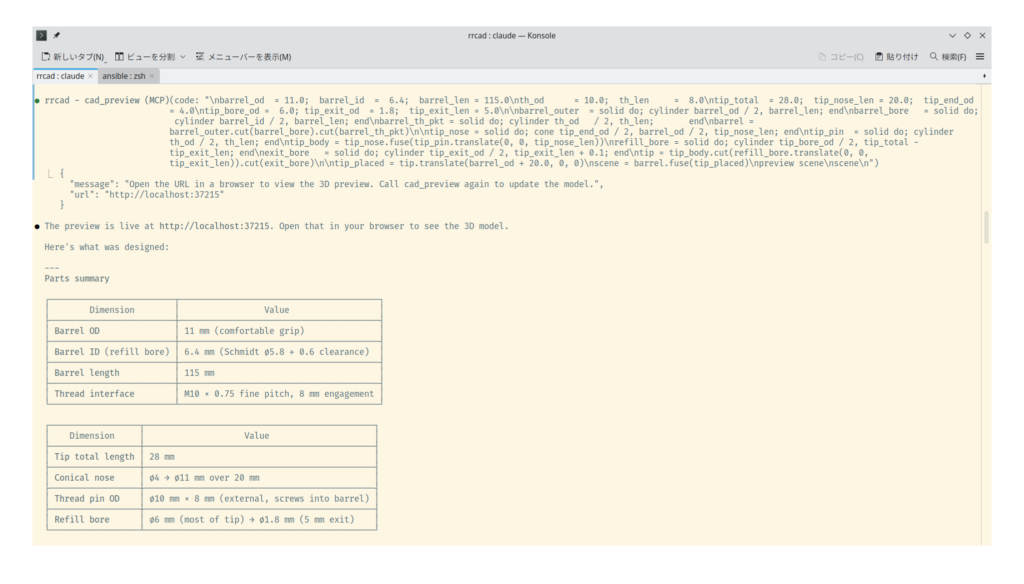Show the menu bar via メニューバーを表示

[243, 57]
